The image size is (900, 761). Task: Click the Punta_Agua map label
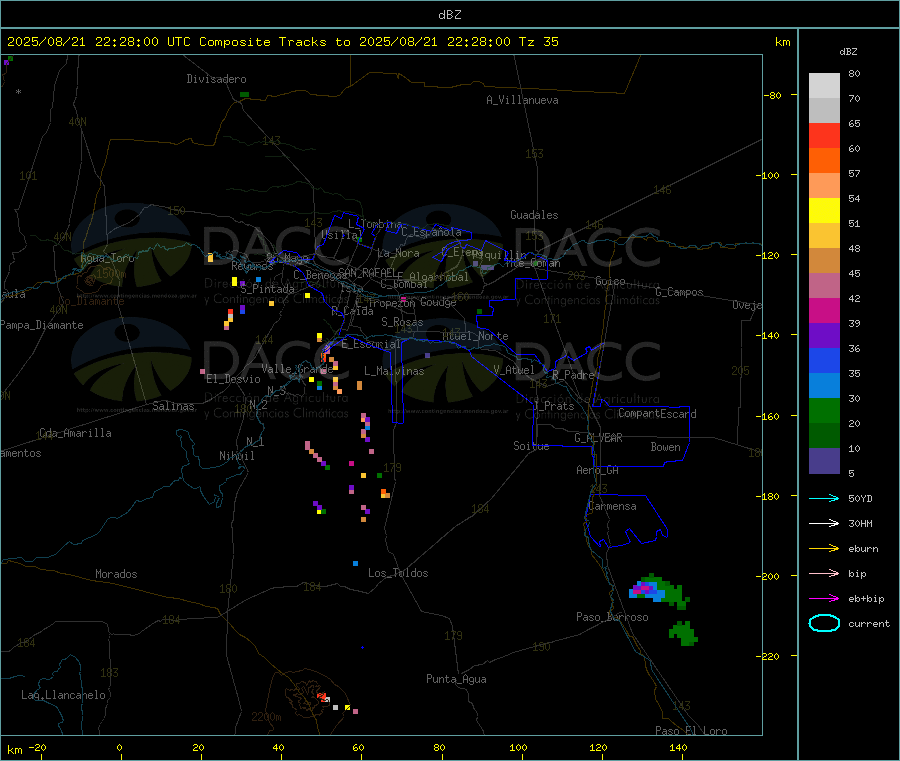pyautogui.click(x=456, y=679)
